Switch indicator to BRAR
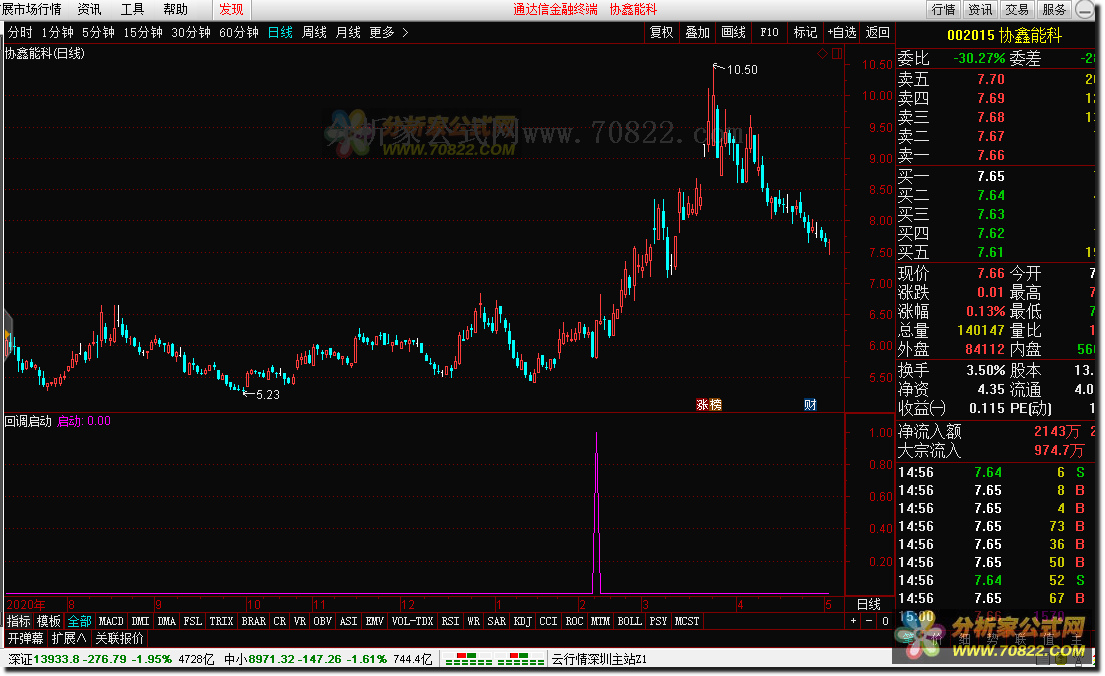 254,621
